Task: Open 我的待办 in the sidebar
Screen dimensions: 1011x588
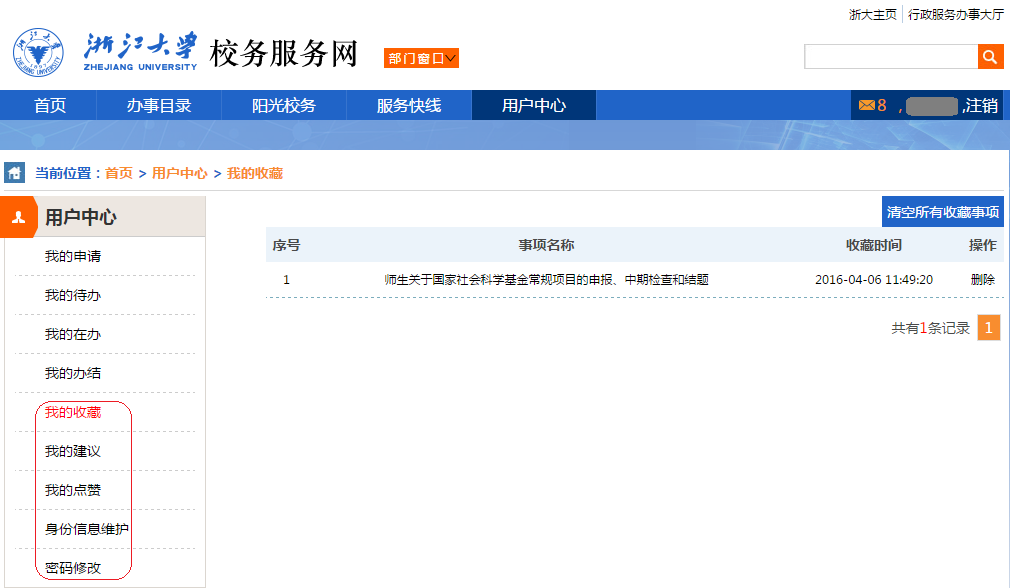Action: [x=73, y=296]
